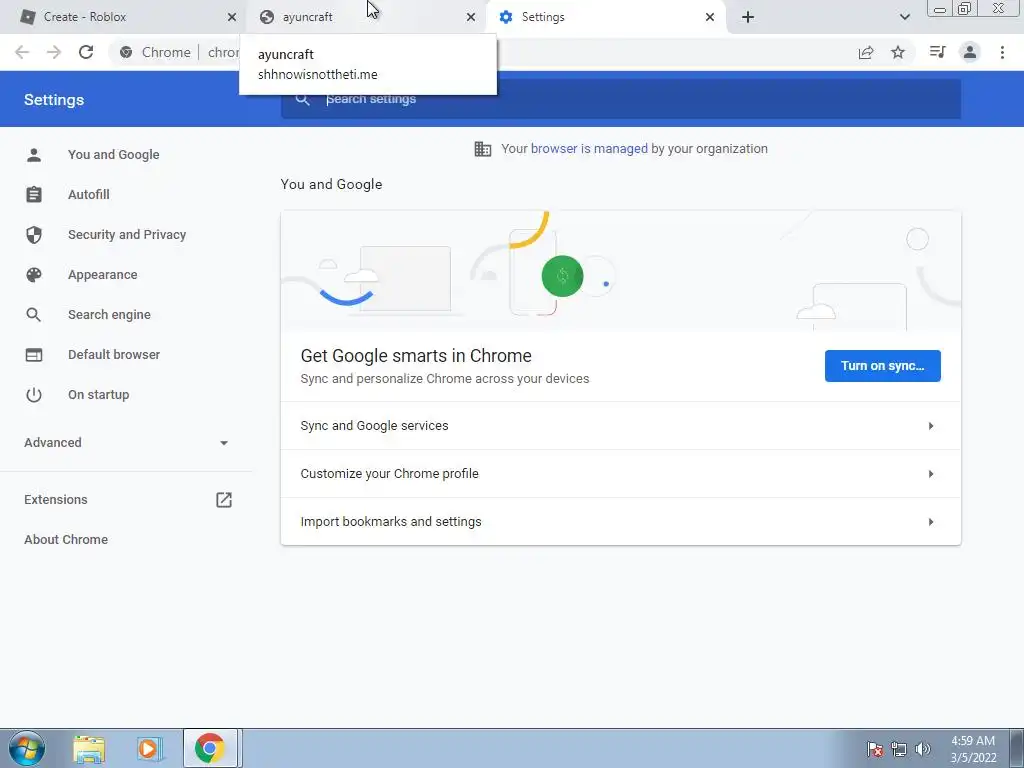The height and width of the screenshot is (768, 1024).
Task: Click the search magnifier icon in Settings
Action: coord(302,99)
